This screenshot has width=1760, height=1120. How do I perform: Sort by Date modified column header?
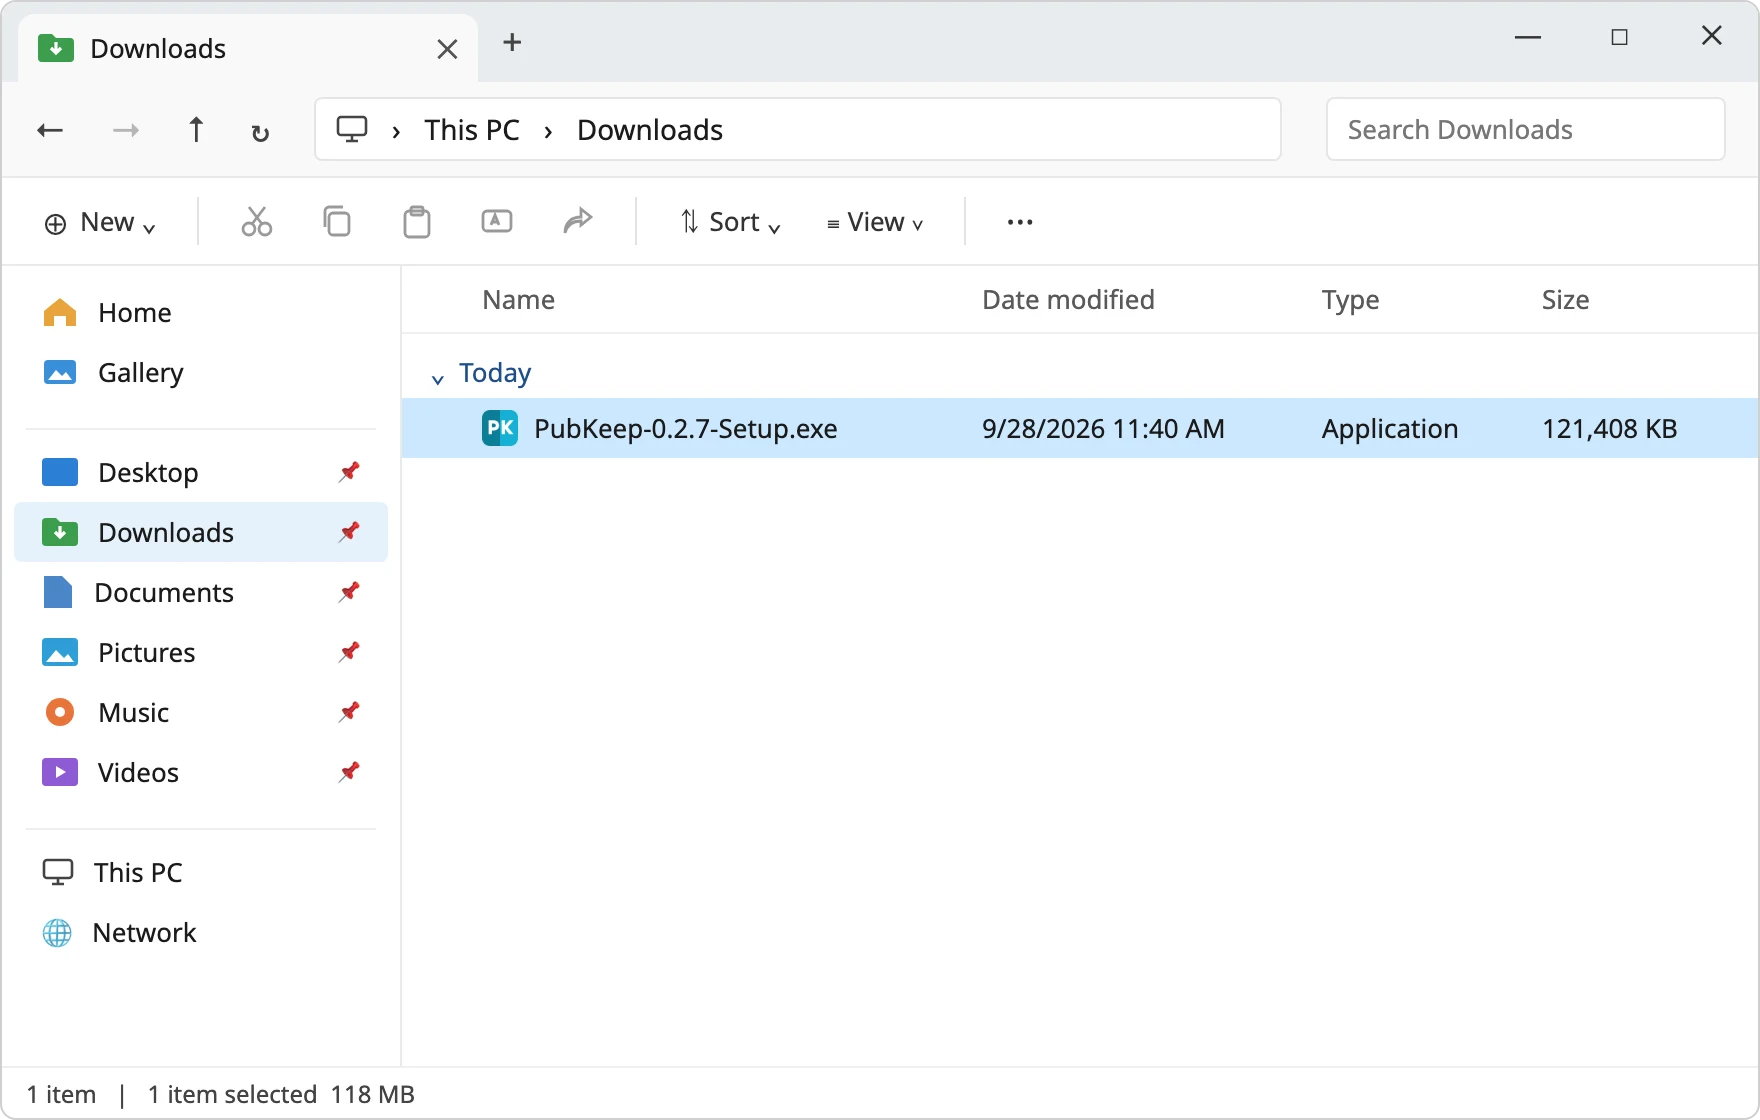1068,300
